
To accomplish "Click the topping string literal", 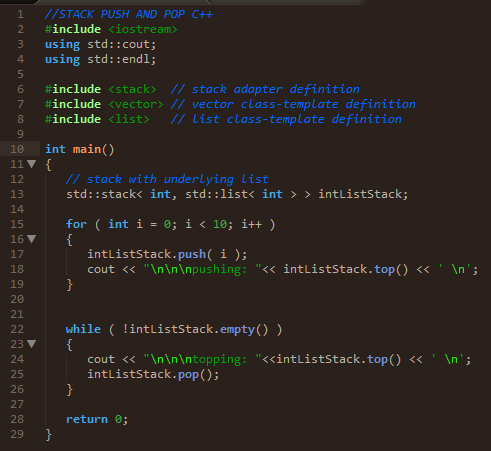I will coord(202,359).
